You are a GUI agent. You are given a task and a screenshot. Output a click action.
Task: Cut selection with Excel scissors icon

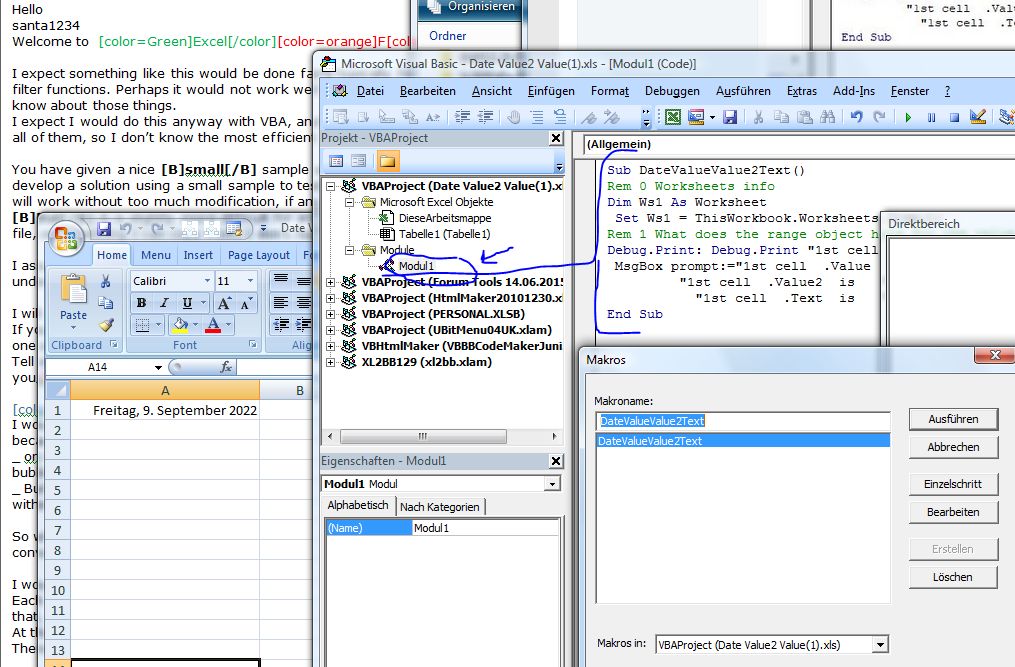106,281
